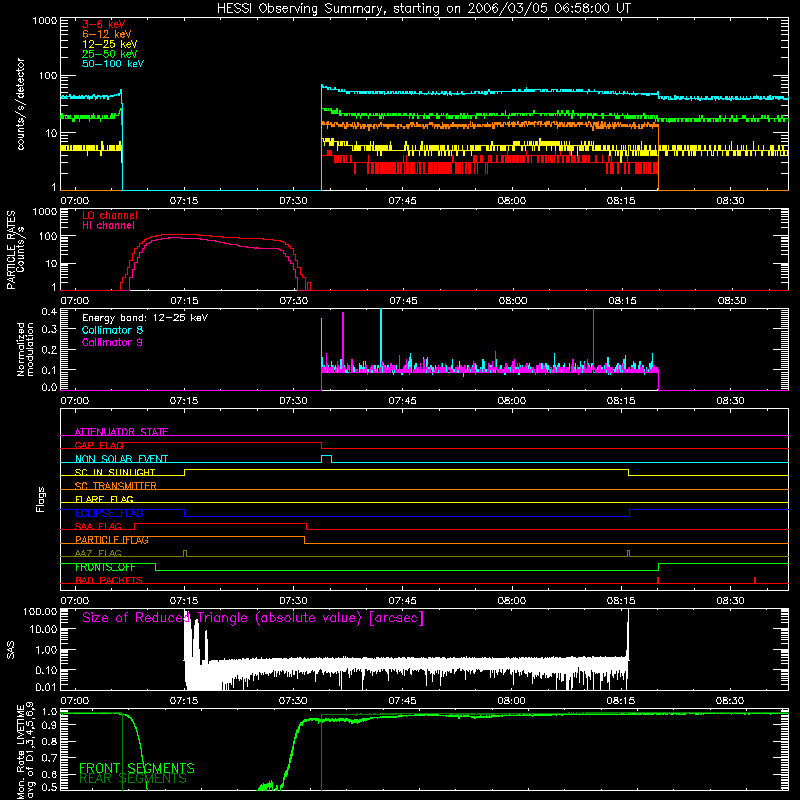Click the ECLIPSE_FLAG label
Screen dimensions: 800x800
click(x=109, y=513)
